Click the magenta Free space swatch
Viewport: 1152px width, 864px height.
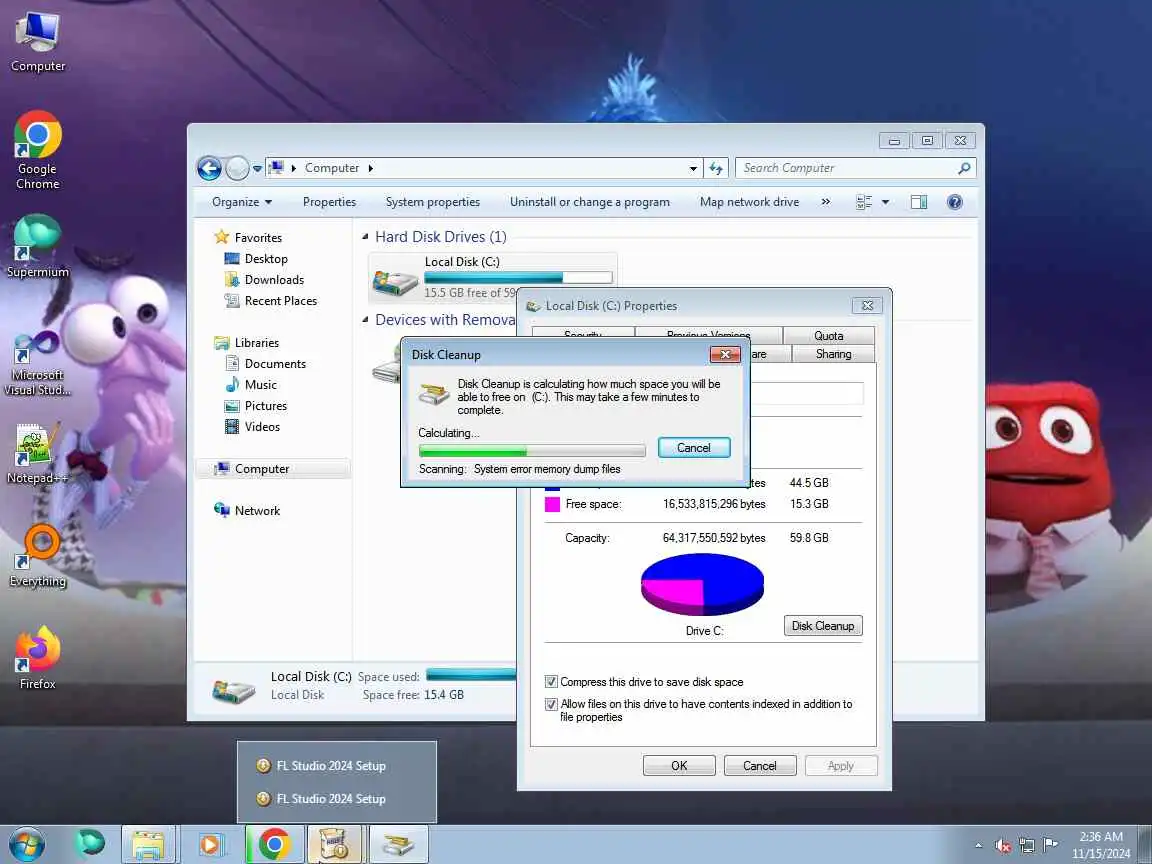552,504
